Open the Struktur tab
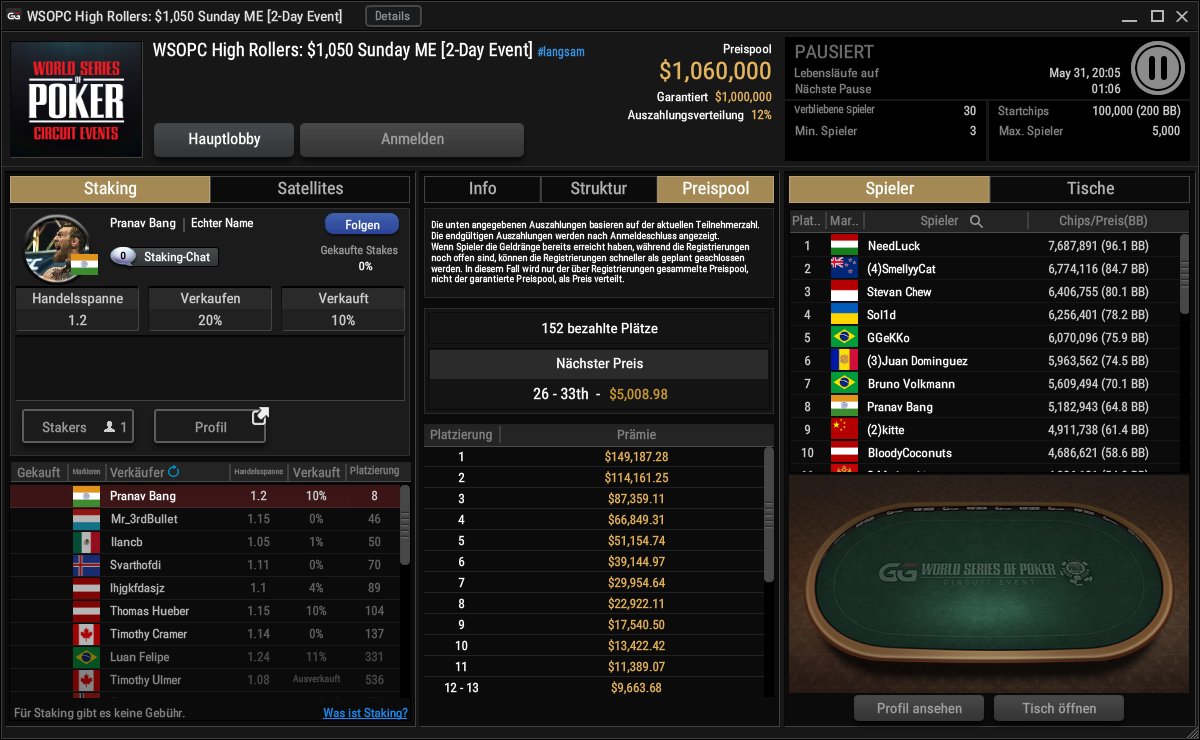 tap(599, 188)
